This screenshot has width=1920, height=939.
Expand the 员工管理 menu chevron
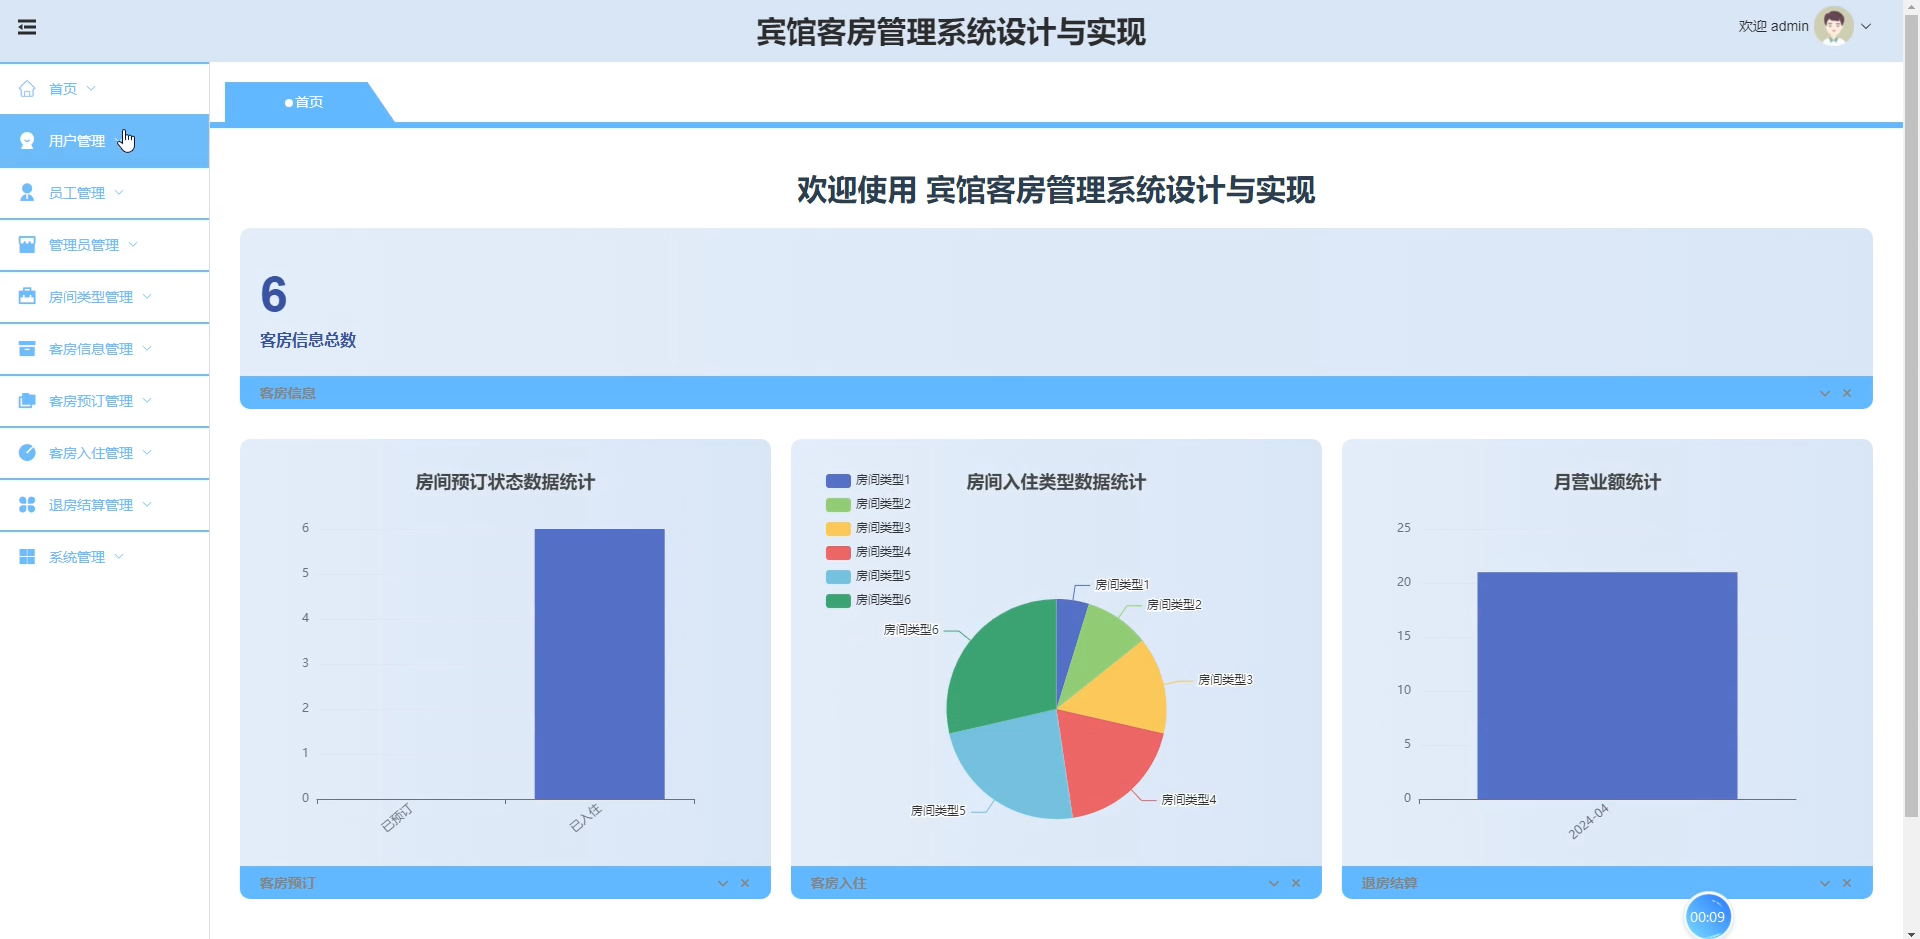coord(119,192)
